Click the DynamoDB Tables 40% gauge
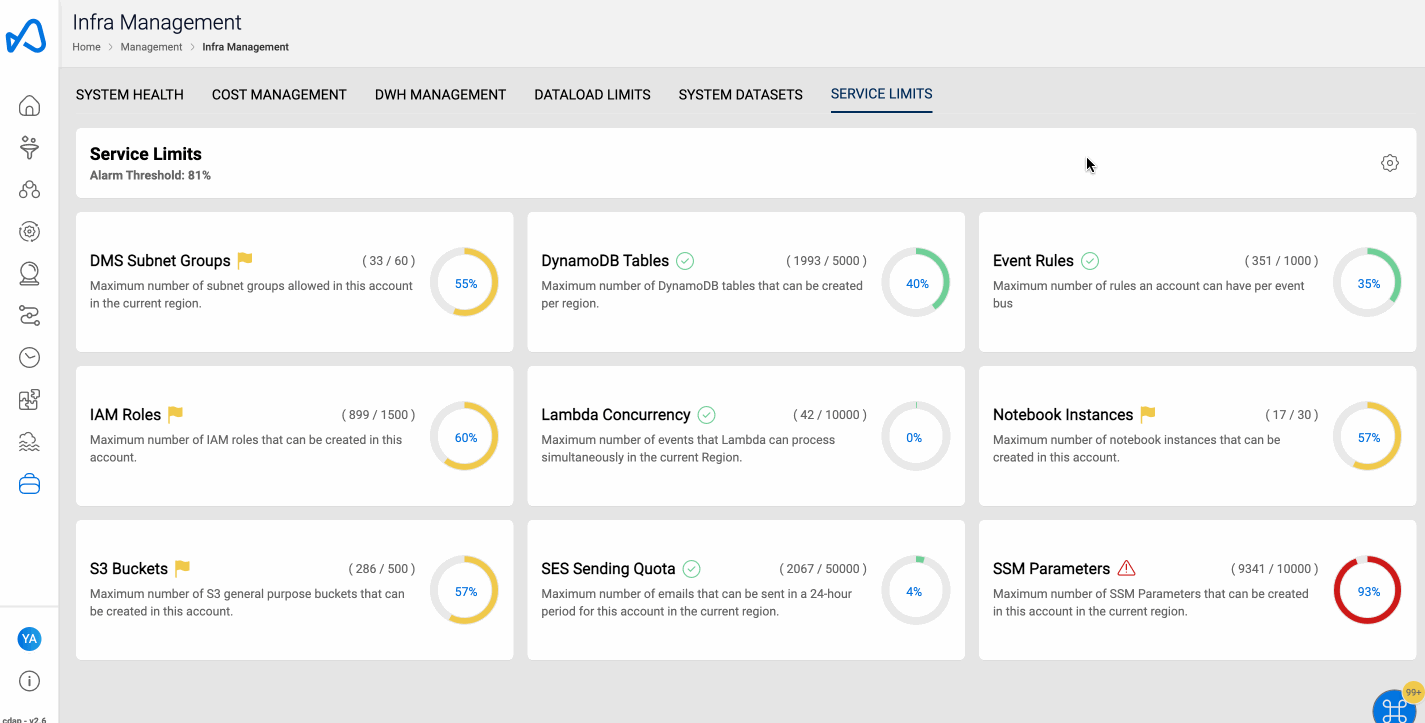 click(917, 283)
